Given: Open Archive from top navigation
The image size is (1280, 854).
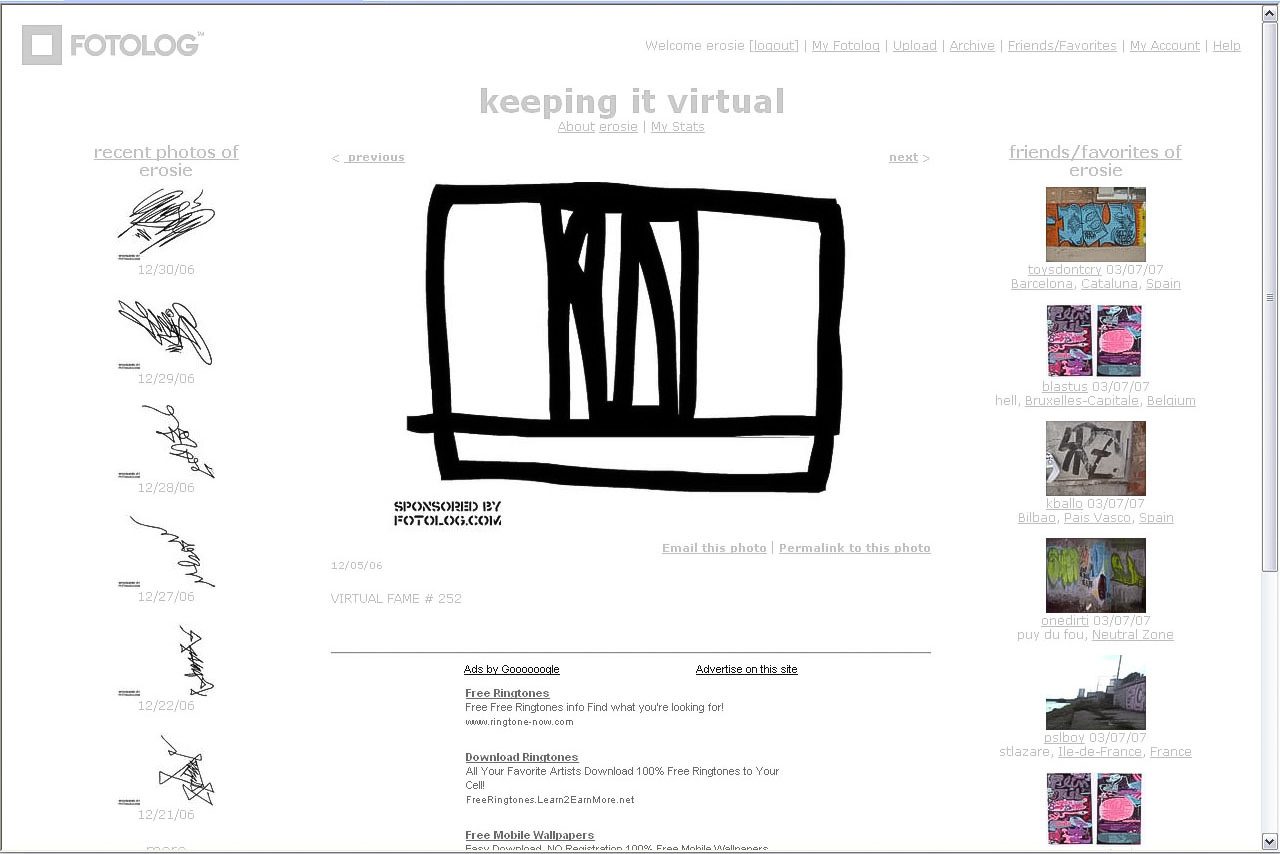Looking at the screenshot, I should click(x=971, y=46).
